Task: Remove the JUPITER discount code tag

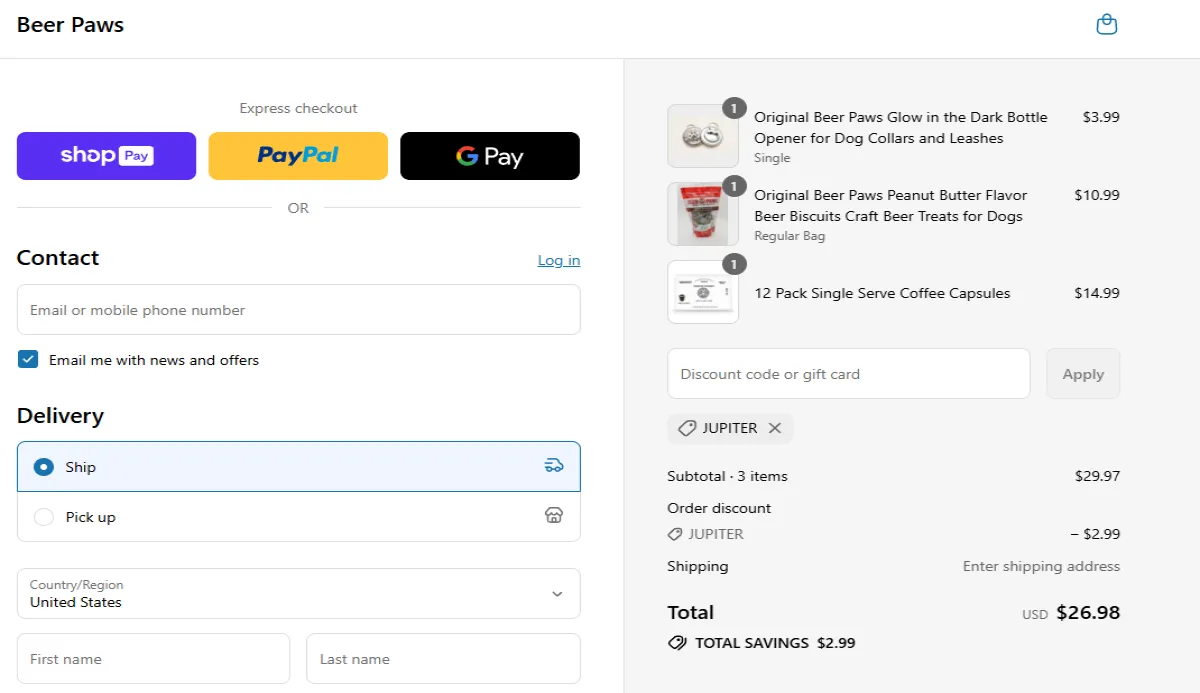Action: [775, 428]
